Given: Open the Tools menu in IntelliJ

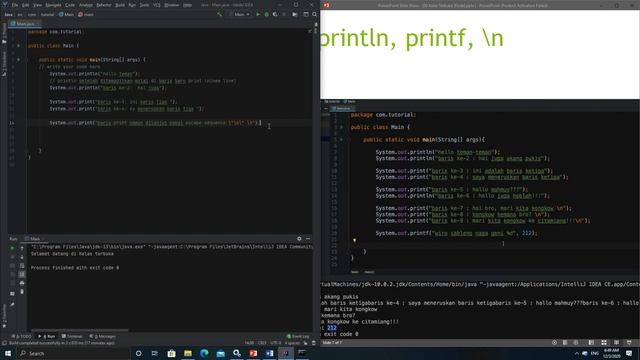Looking at the screenshot, I should point(144,5).
